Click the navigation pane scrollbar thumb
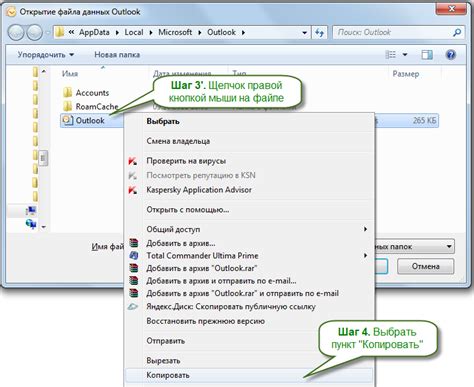Screen dimensions: 474x387 [43, 158]
